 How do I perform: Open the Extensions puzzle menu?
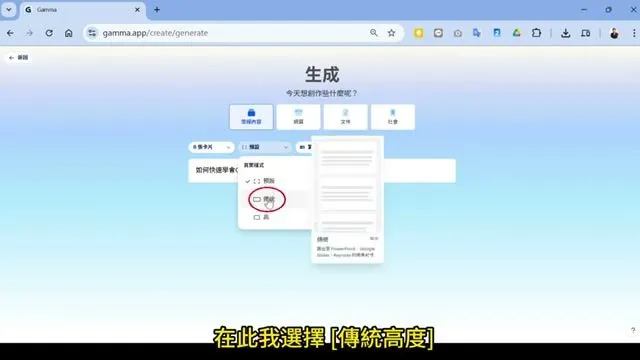pyautogui.click(x=536, y=33)
